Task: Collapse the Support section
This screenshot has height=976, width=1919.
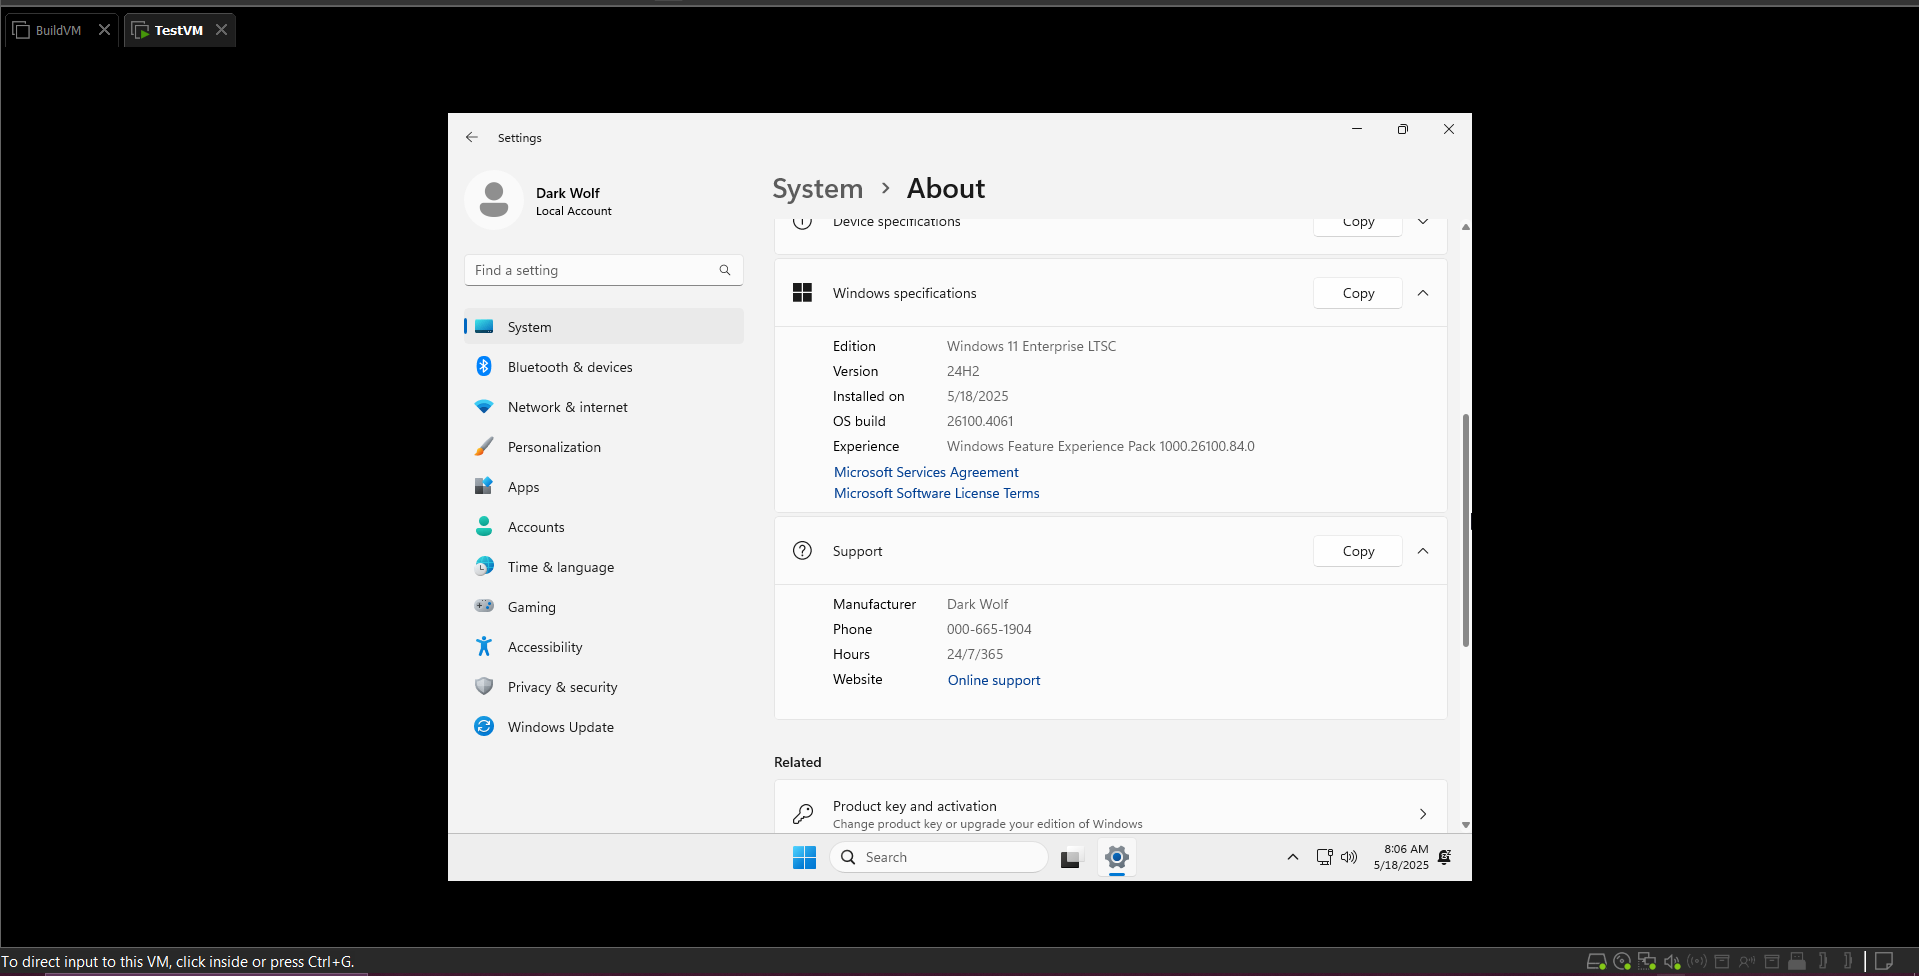Action: 1423,551
